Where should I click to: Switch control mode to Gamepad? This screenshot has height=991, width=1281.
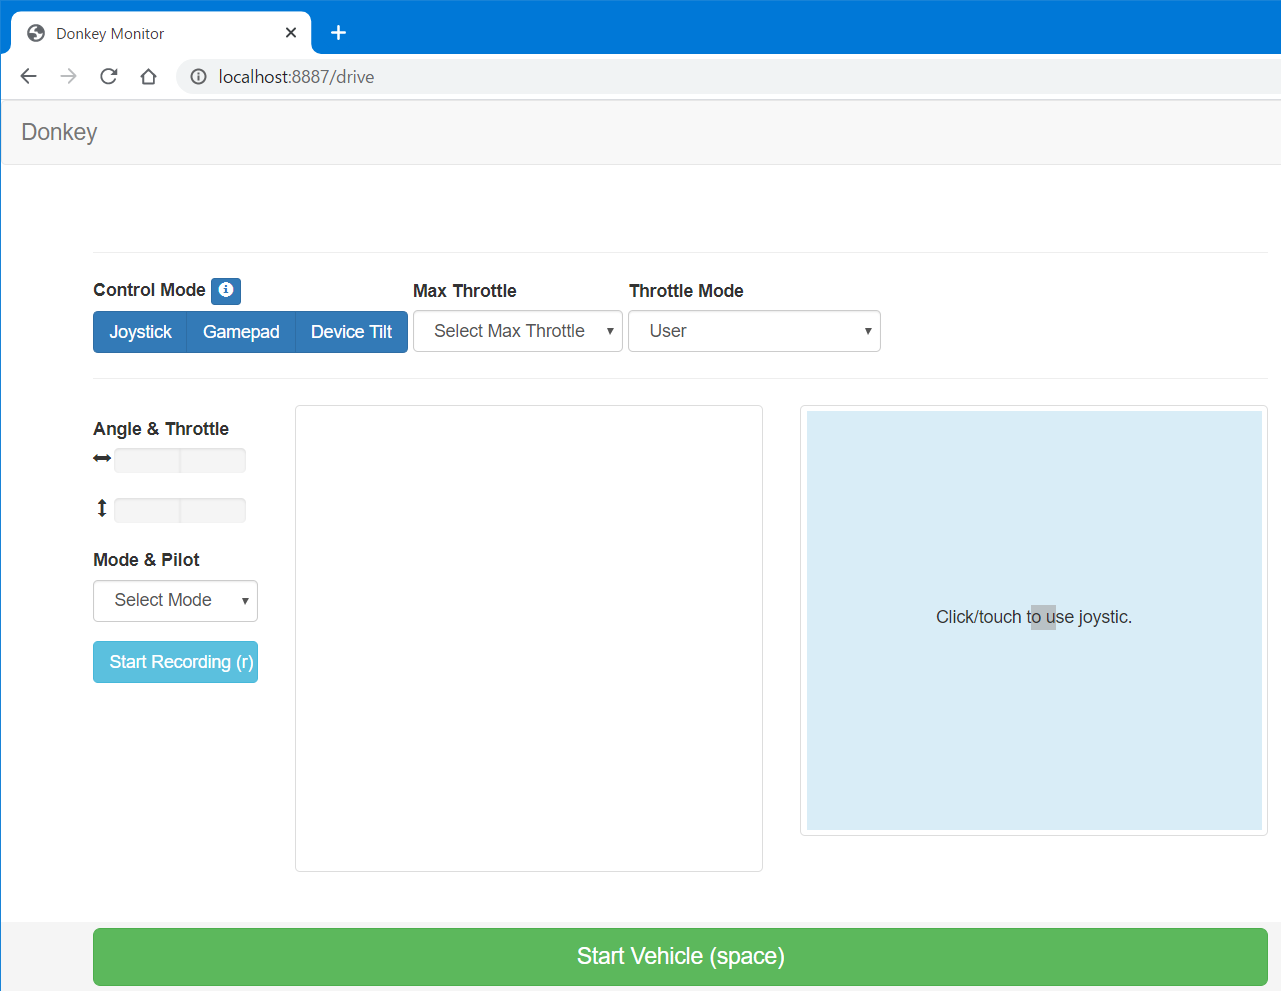pos(241,332)
